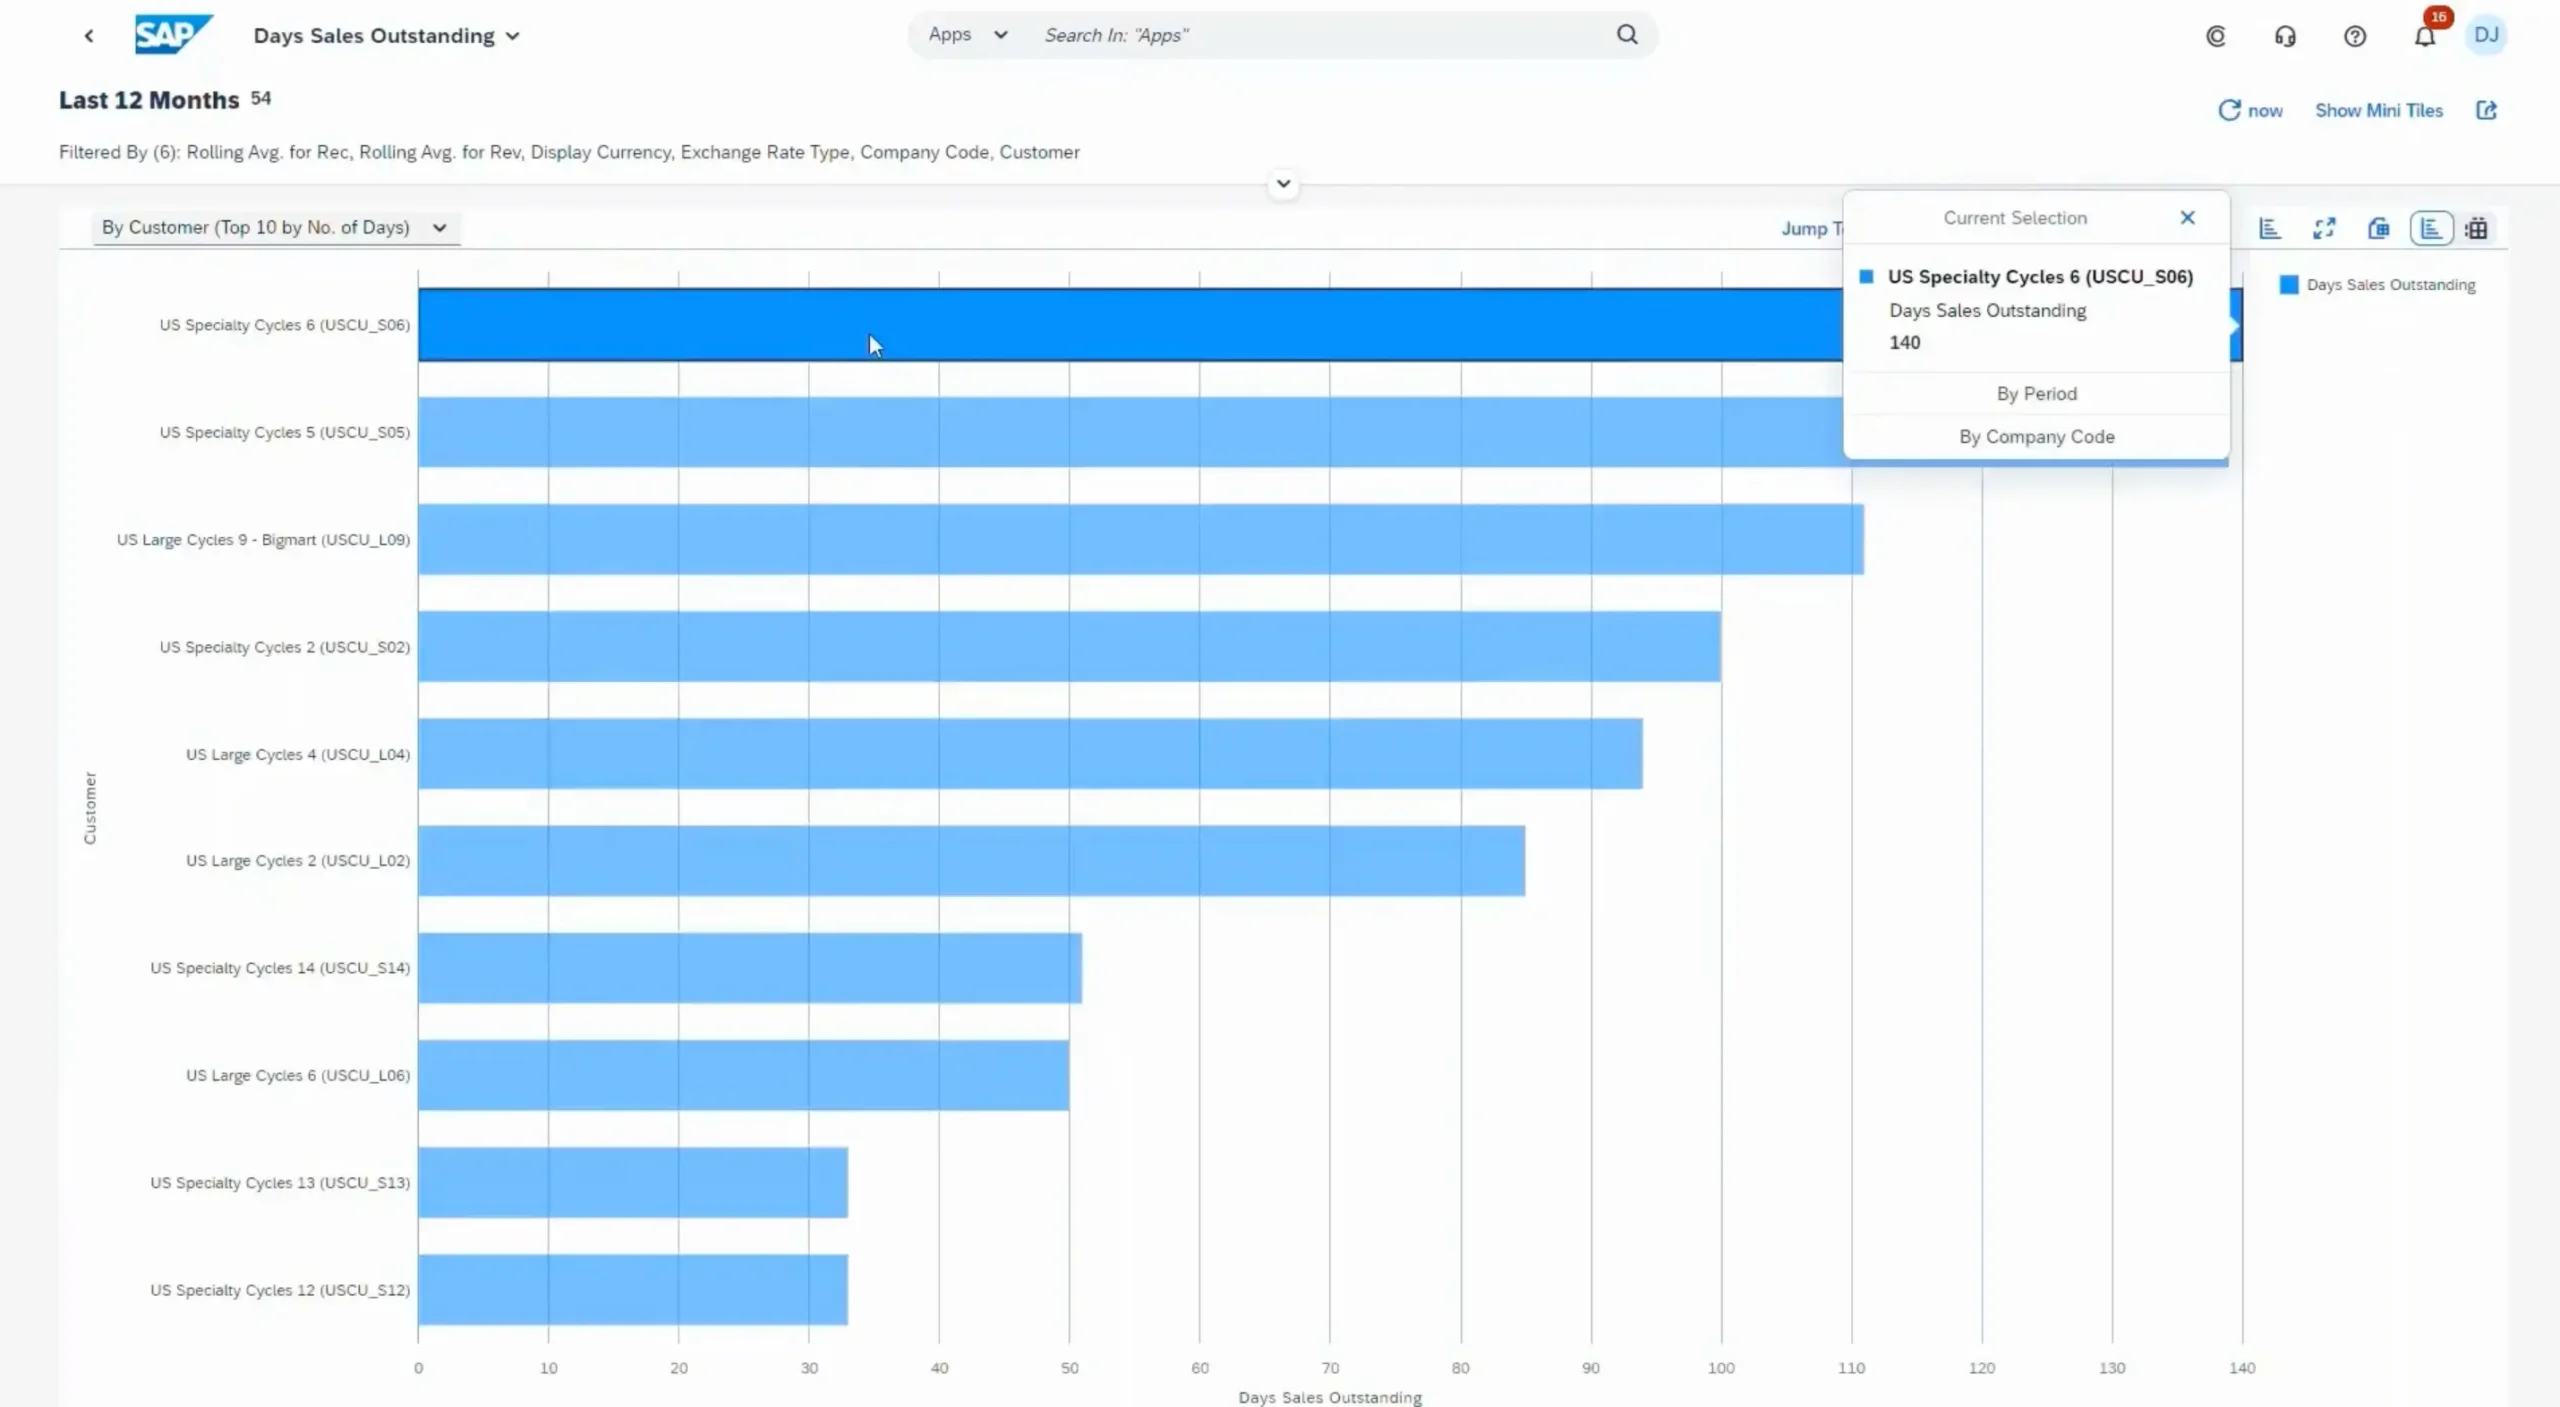The height and width of the screenshot is (1407, 2560).
Task: Click the share icon beside Show Mini Tiles
Action: [2486, 110]
